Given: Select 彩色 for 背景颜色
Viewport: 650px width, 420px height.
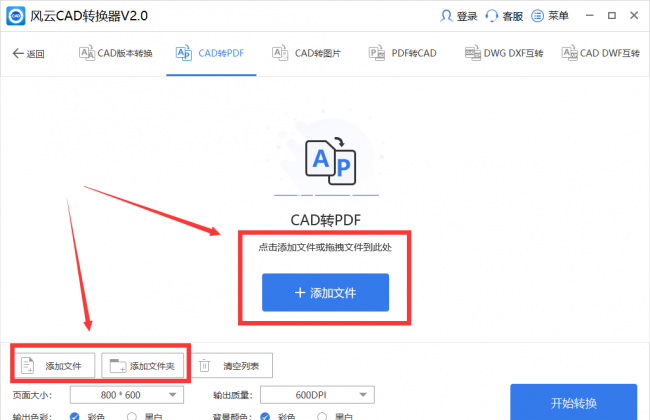Looking at the screenshot, I should coord(265,416).
